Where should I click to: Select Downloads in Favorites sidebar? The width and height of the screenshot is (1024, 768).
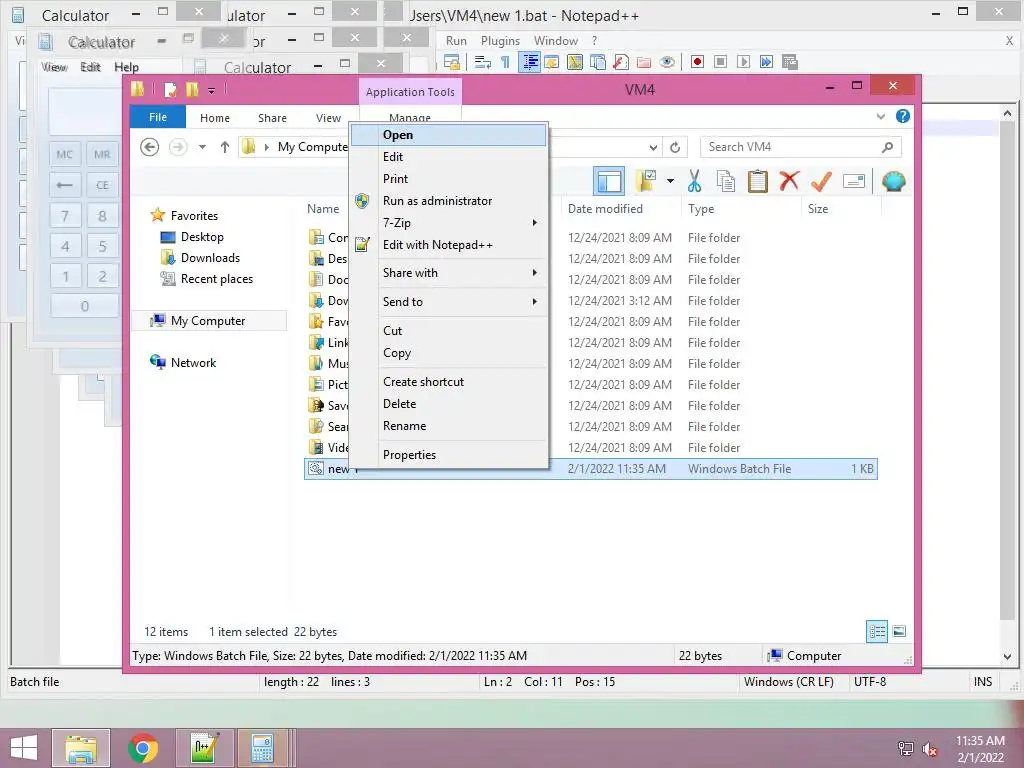[210, 258]
